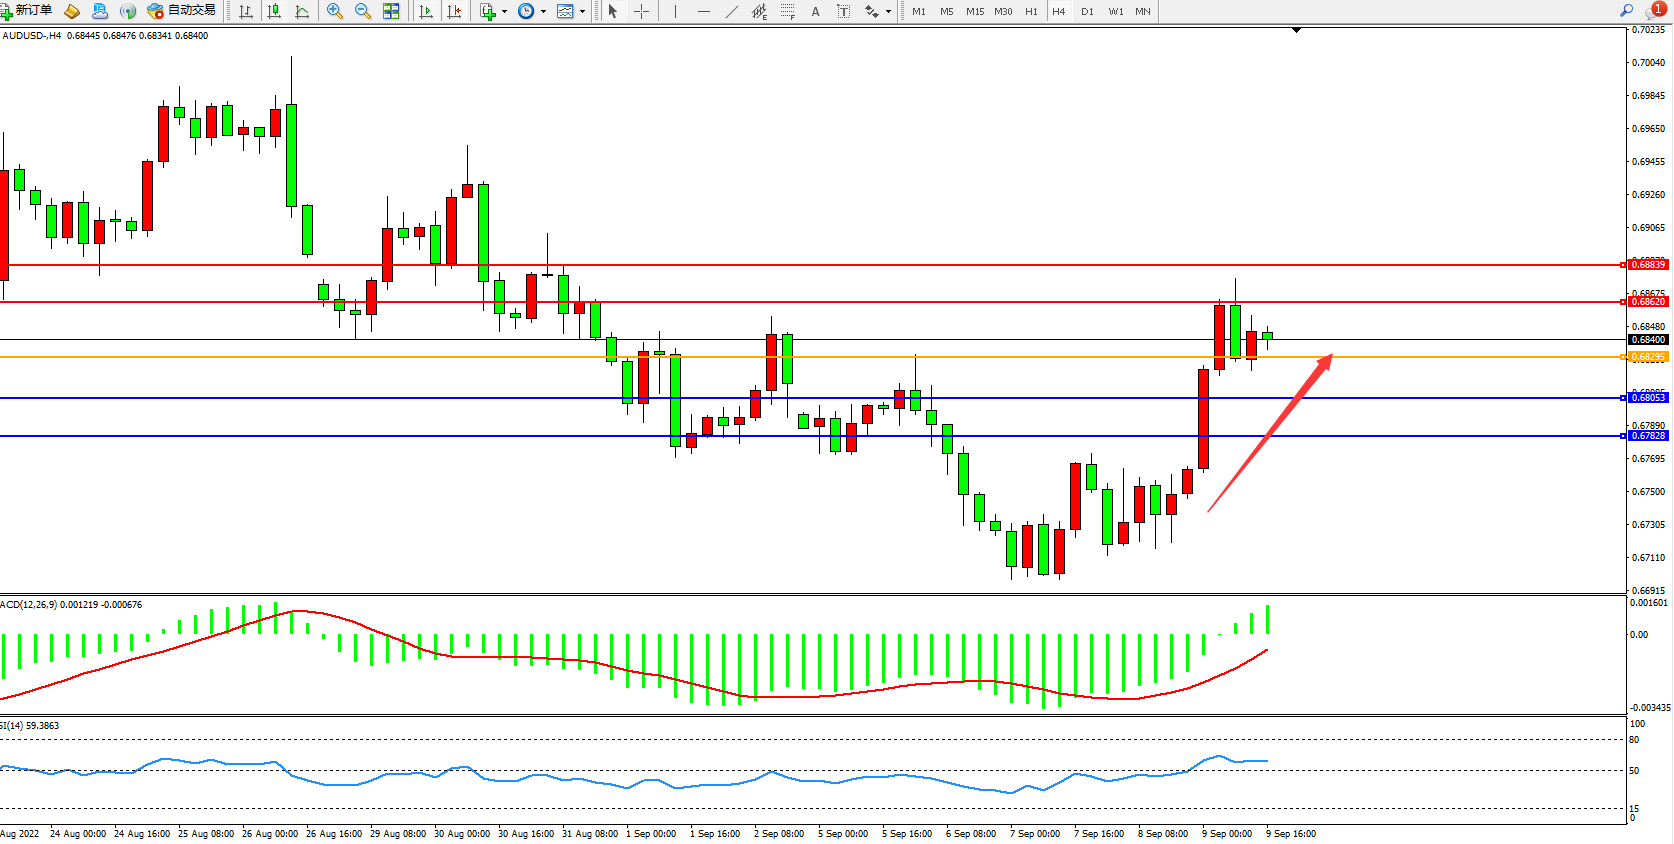The width and height of the screenshot is (1674, 844).
Task: Select the line chart mode icon
Action: click(302, 11)
